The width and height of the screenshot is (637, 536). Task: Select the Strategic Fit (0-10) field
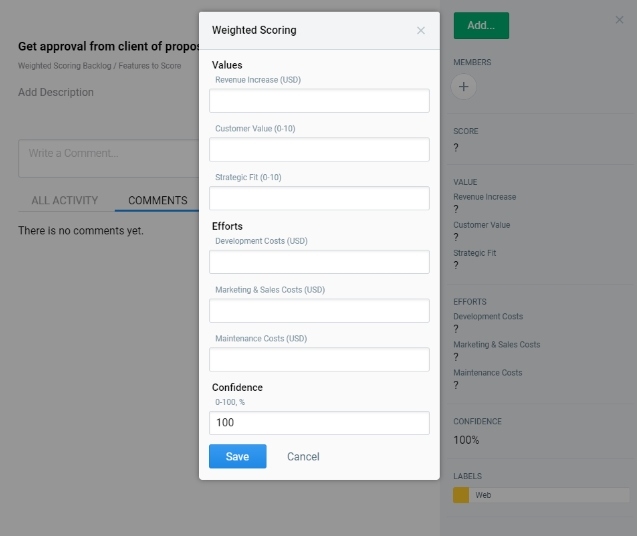click(x=319, y=198)
